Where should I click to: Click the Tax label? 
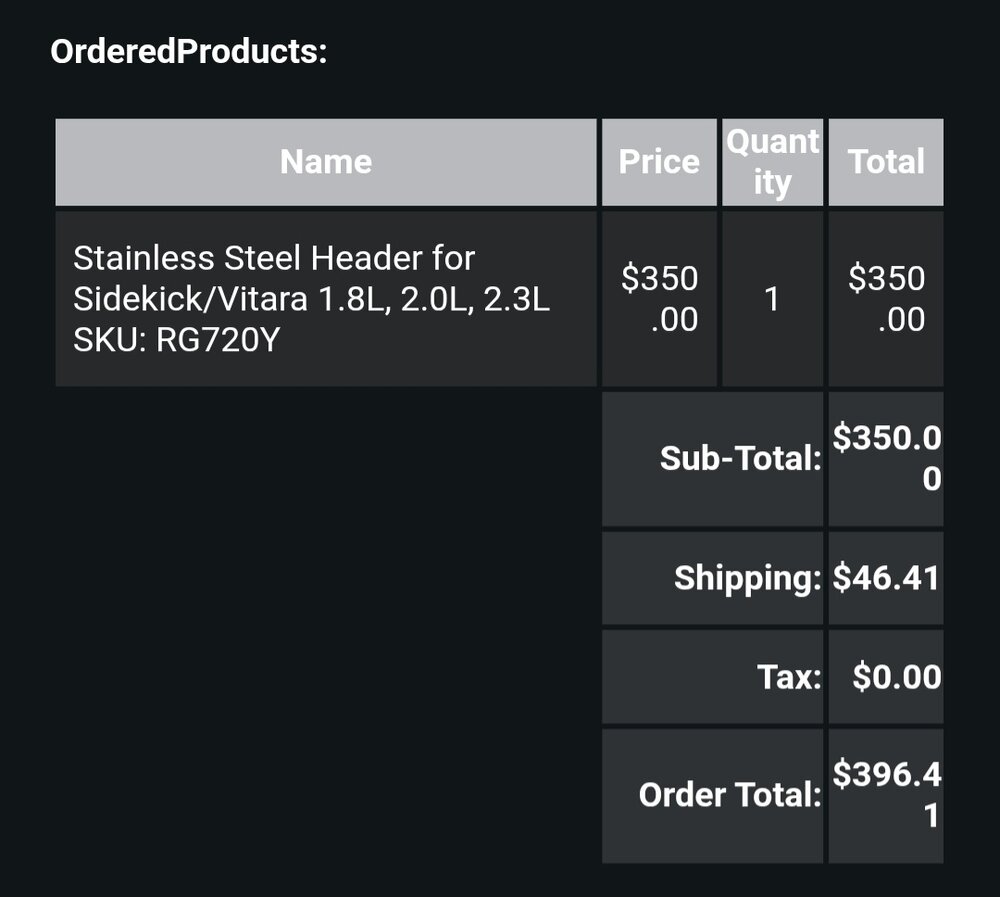(789, 677)
